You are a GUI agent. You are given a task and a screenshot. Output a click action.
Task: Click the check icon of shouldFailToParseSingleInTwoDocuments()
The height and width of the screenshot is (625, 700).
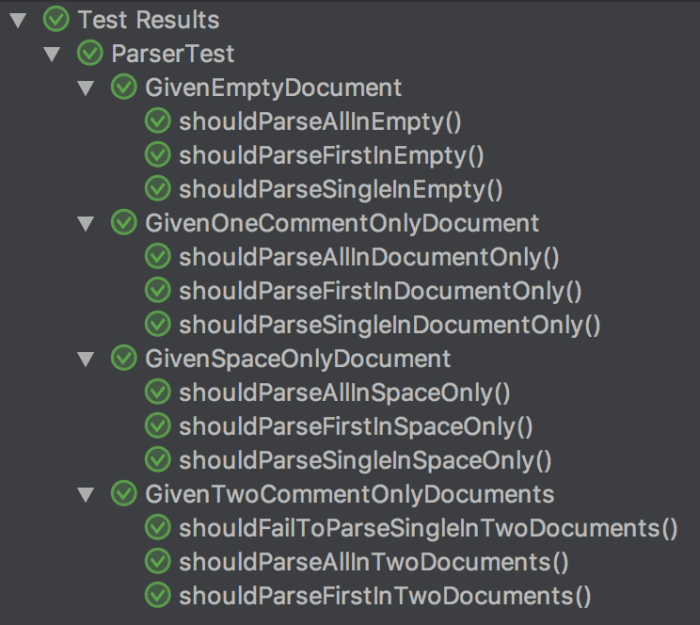158,528
